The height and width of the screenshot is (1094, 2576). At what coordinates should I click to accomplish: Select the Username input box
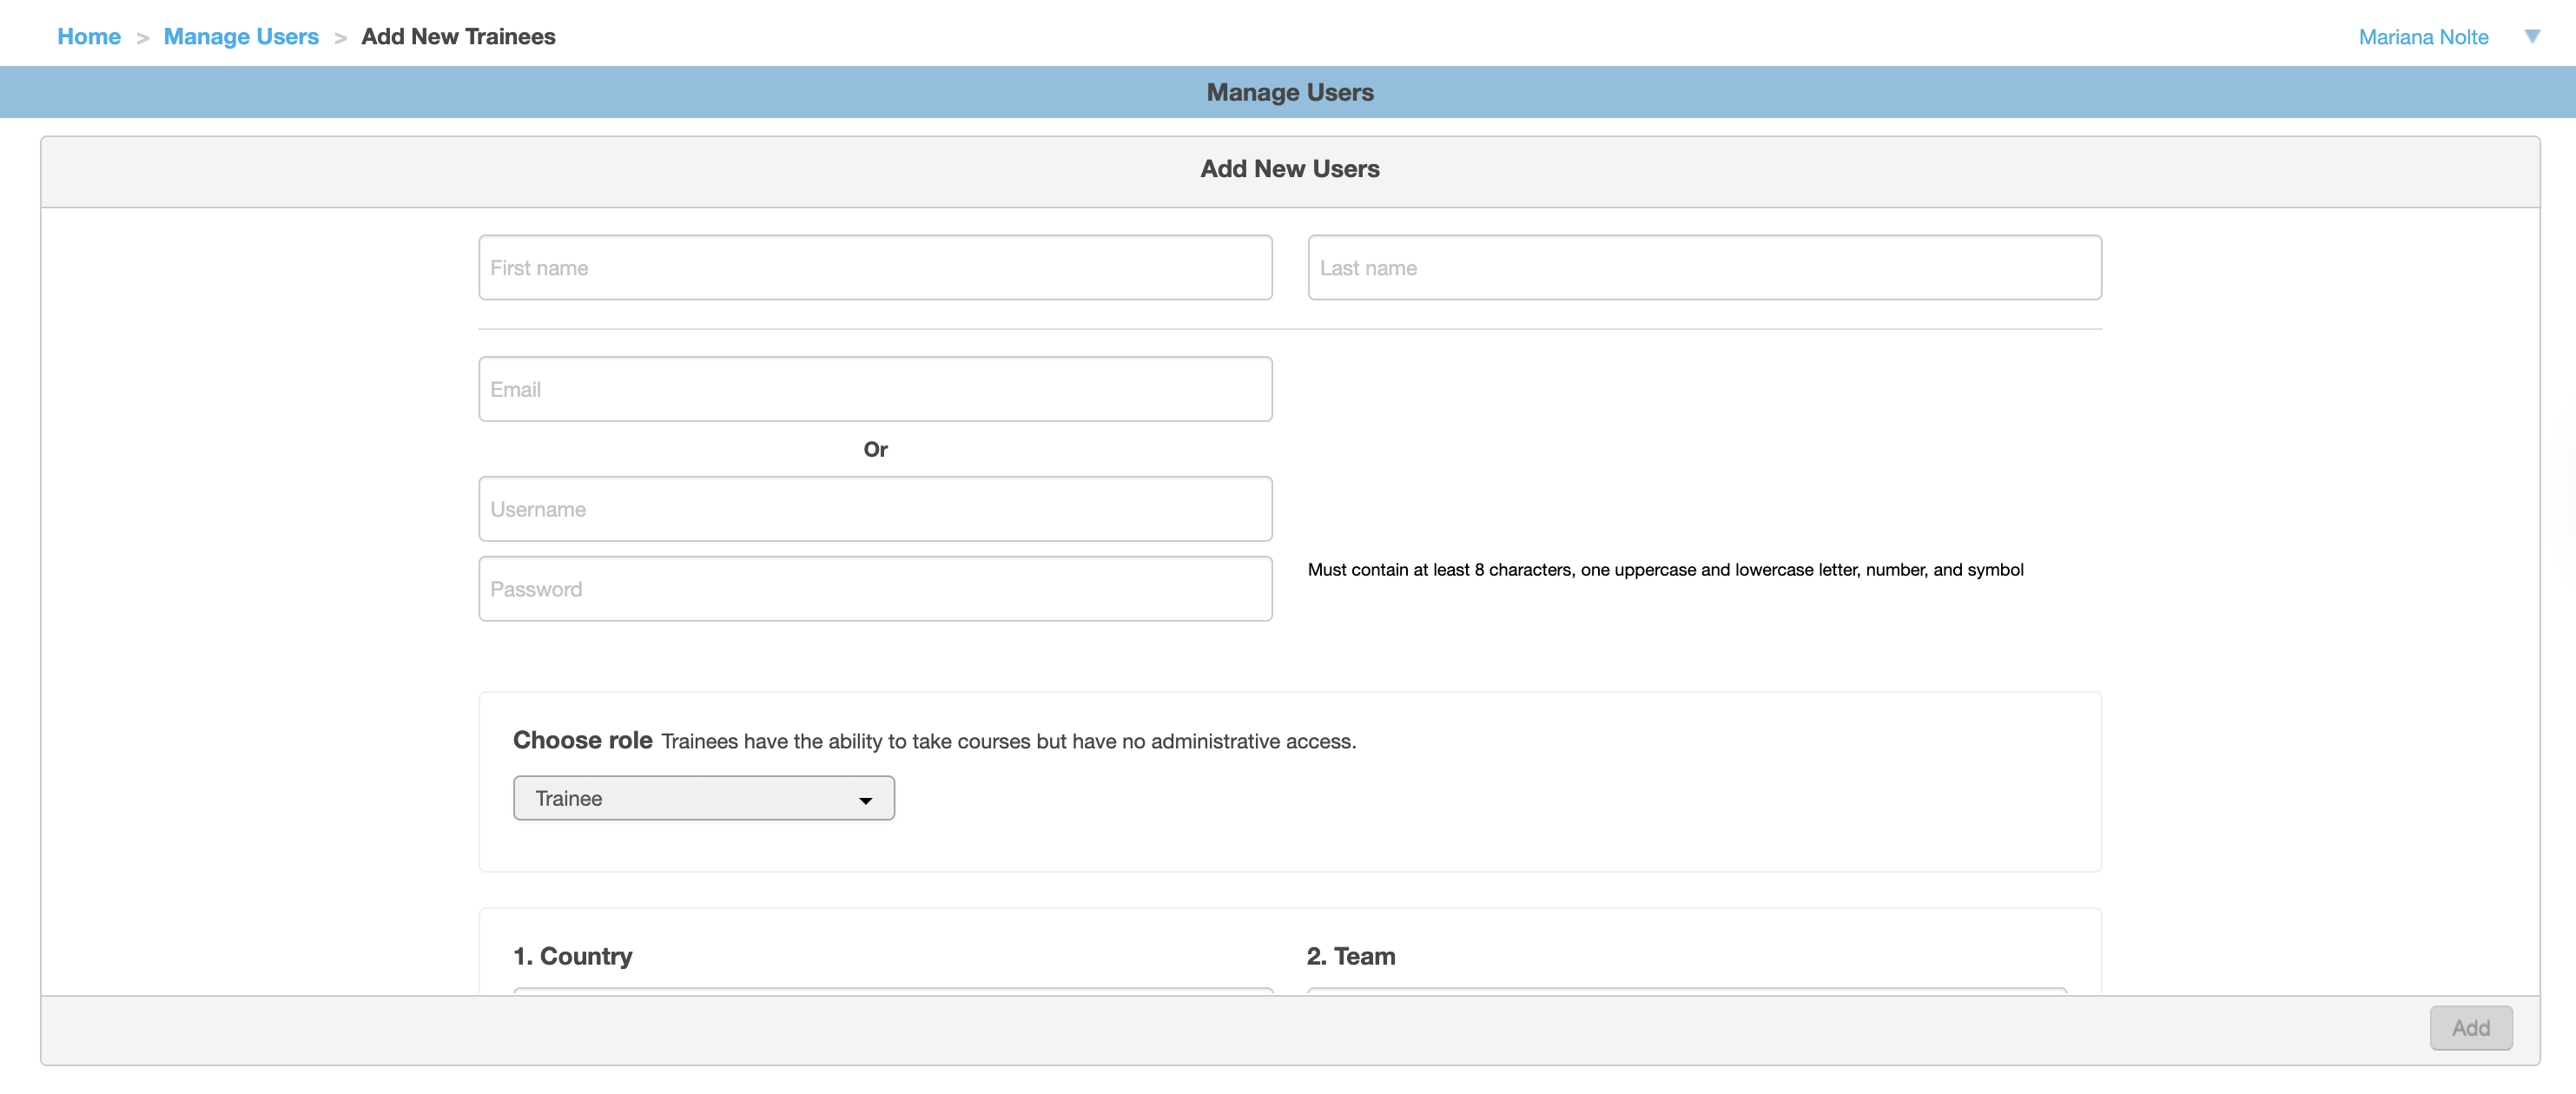[x=875, y=509]
